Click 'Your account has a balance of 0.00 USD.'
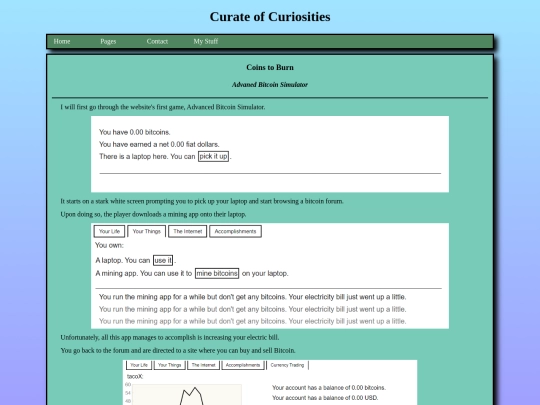This screenshot has height=405, width=540. (325, 398)
